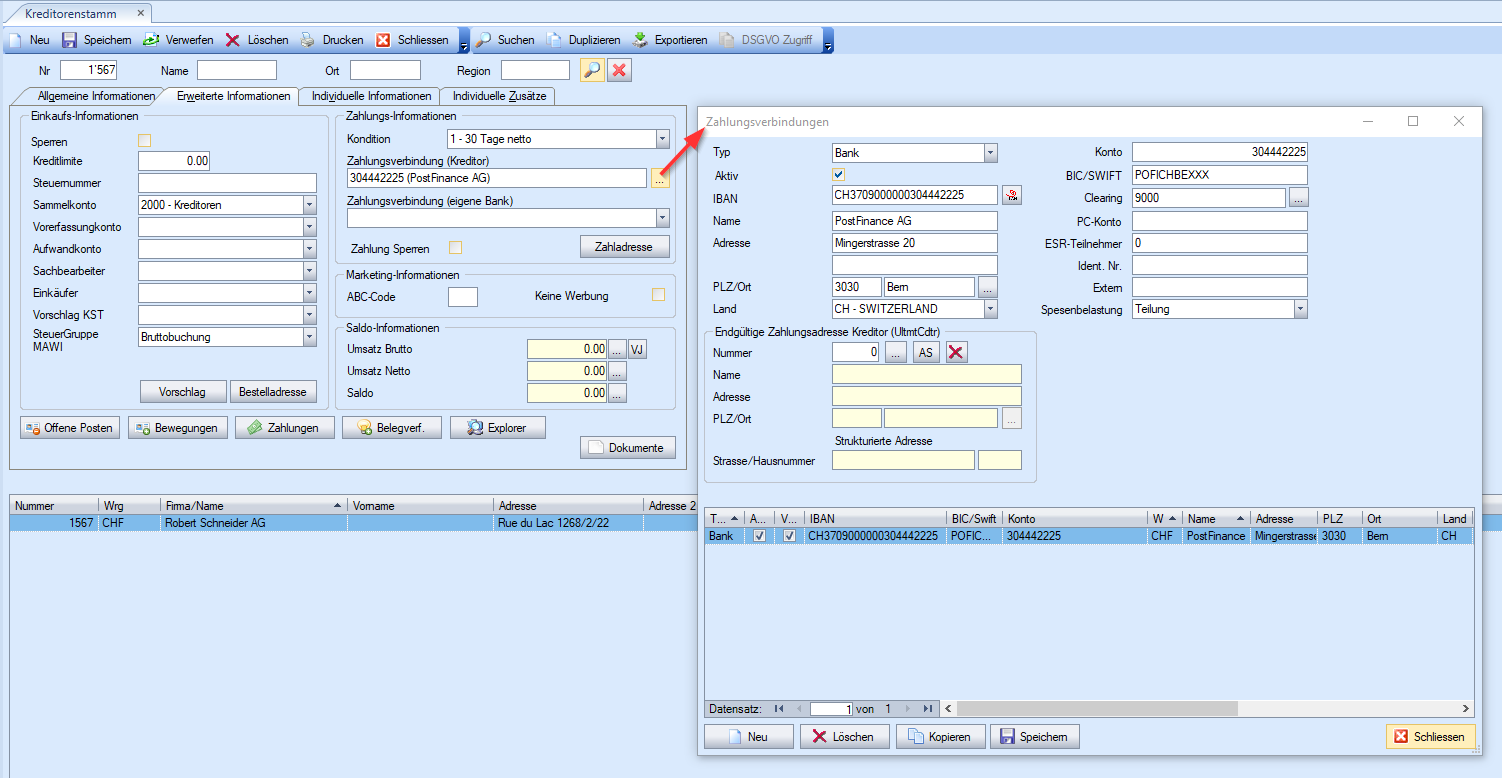Image resolution: width=1502 pixels, height=778 pixels.
Task: Click the Verwerfen toolbar icon
Action: pyautogui.click(x=151, y=40)
